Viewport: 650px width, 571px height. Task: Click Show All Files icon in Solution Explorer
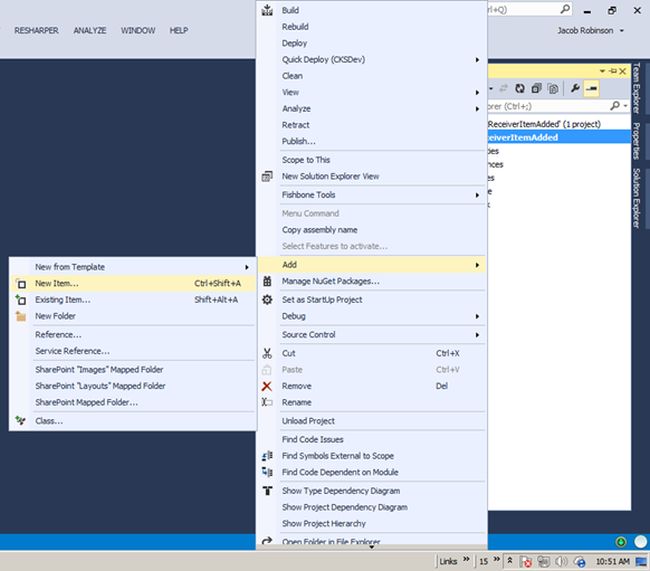pos(553,88)
